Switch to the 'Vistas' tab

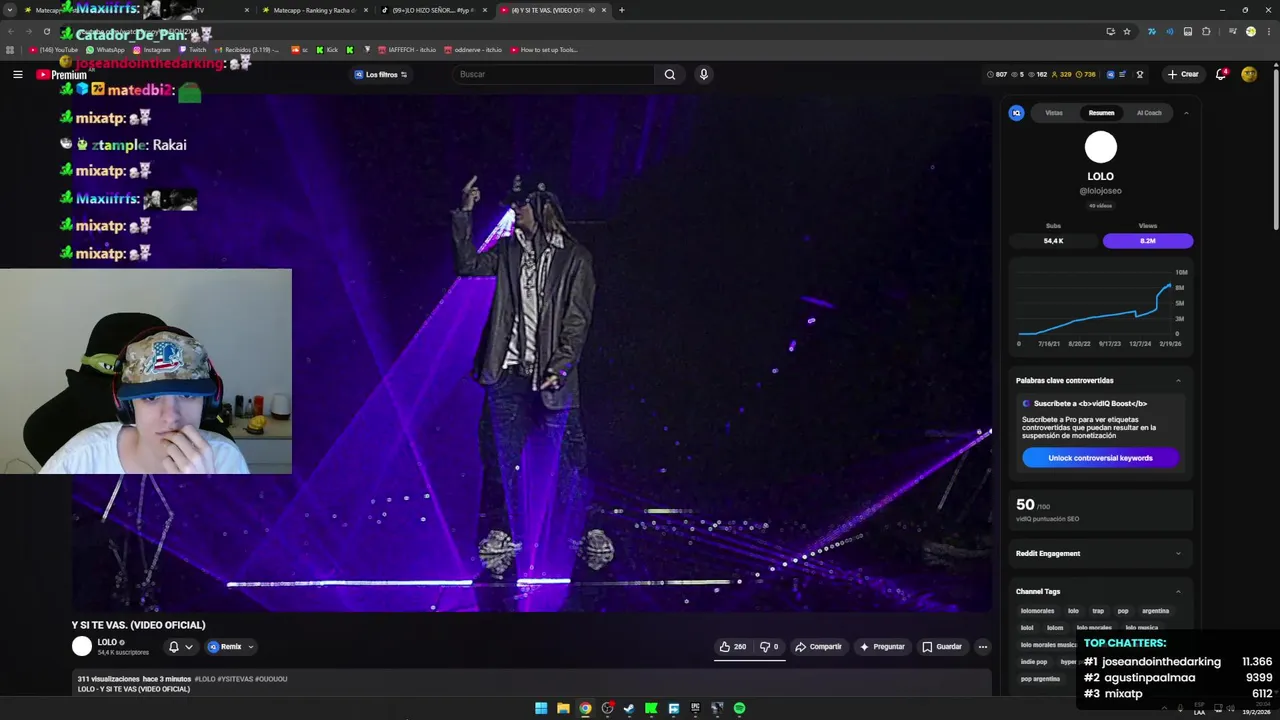click(1054, 113)
